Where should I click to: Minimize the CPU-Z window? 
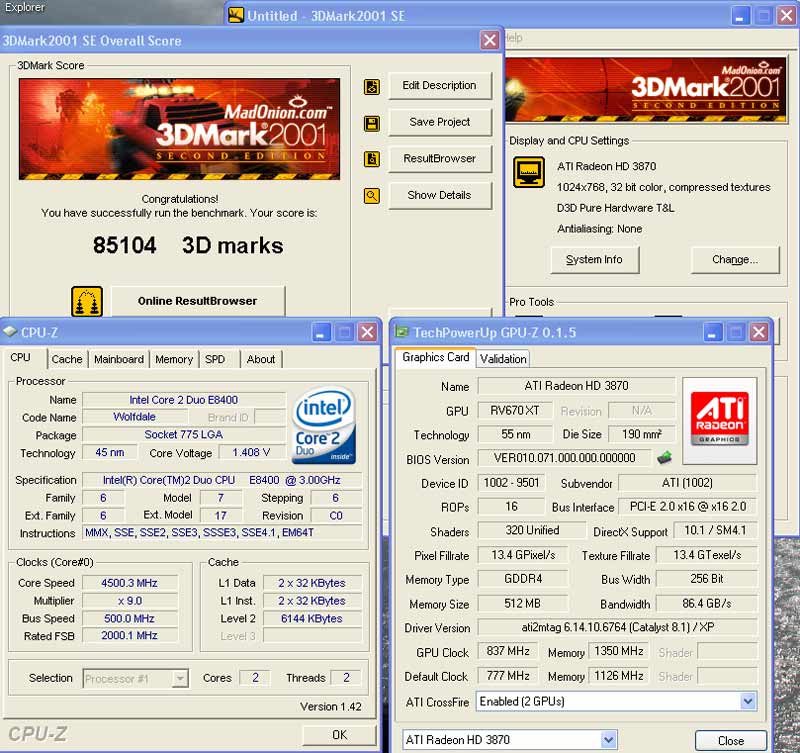320,333
